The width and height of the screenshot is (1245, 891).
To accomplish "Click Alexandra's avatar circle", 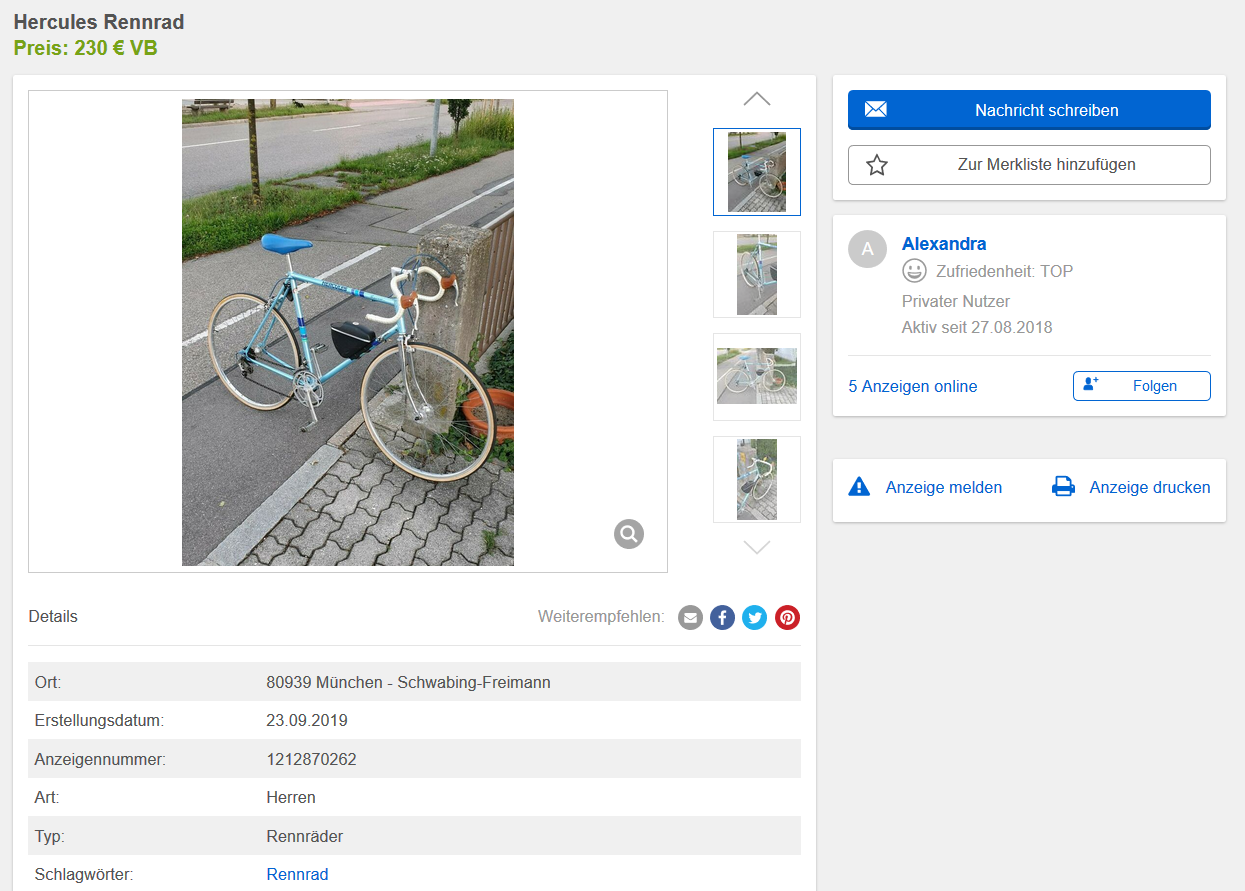I will (867, 249).
